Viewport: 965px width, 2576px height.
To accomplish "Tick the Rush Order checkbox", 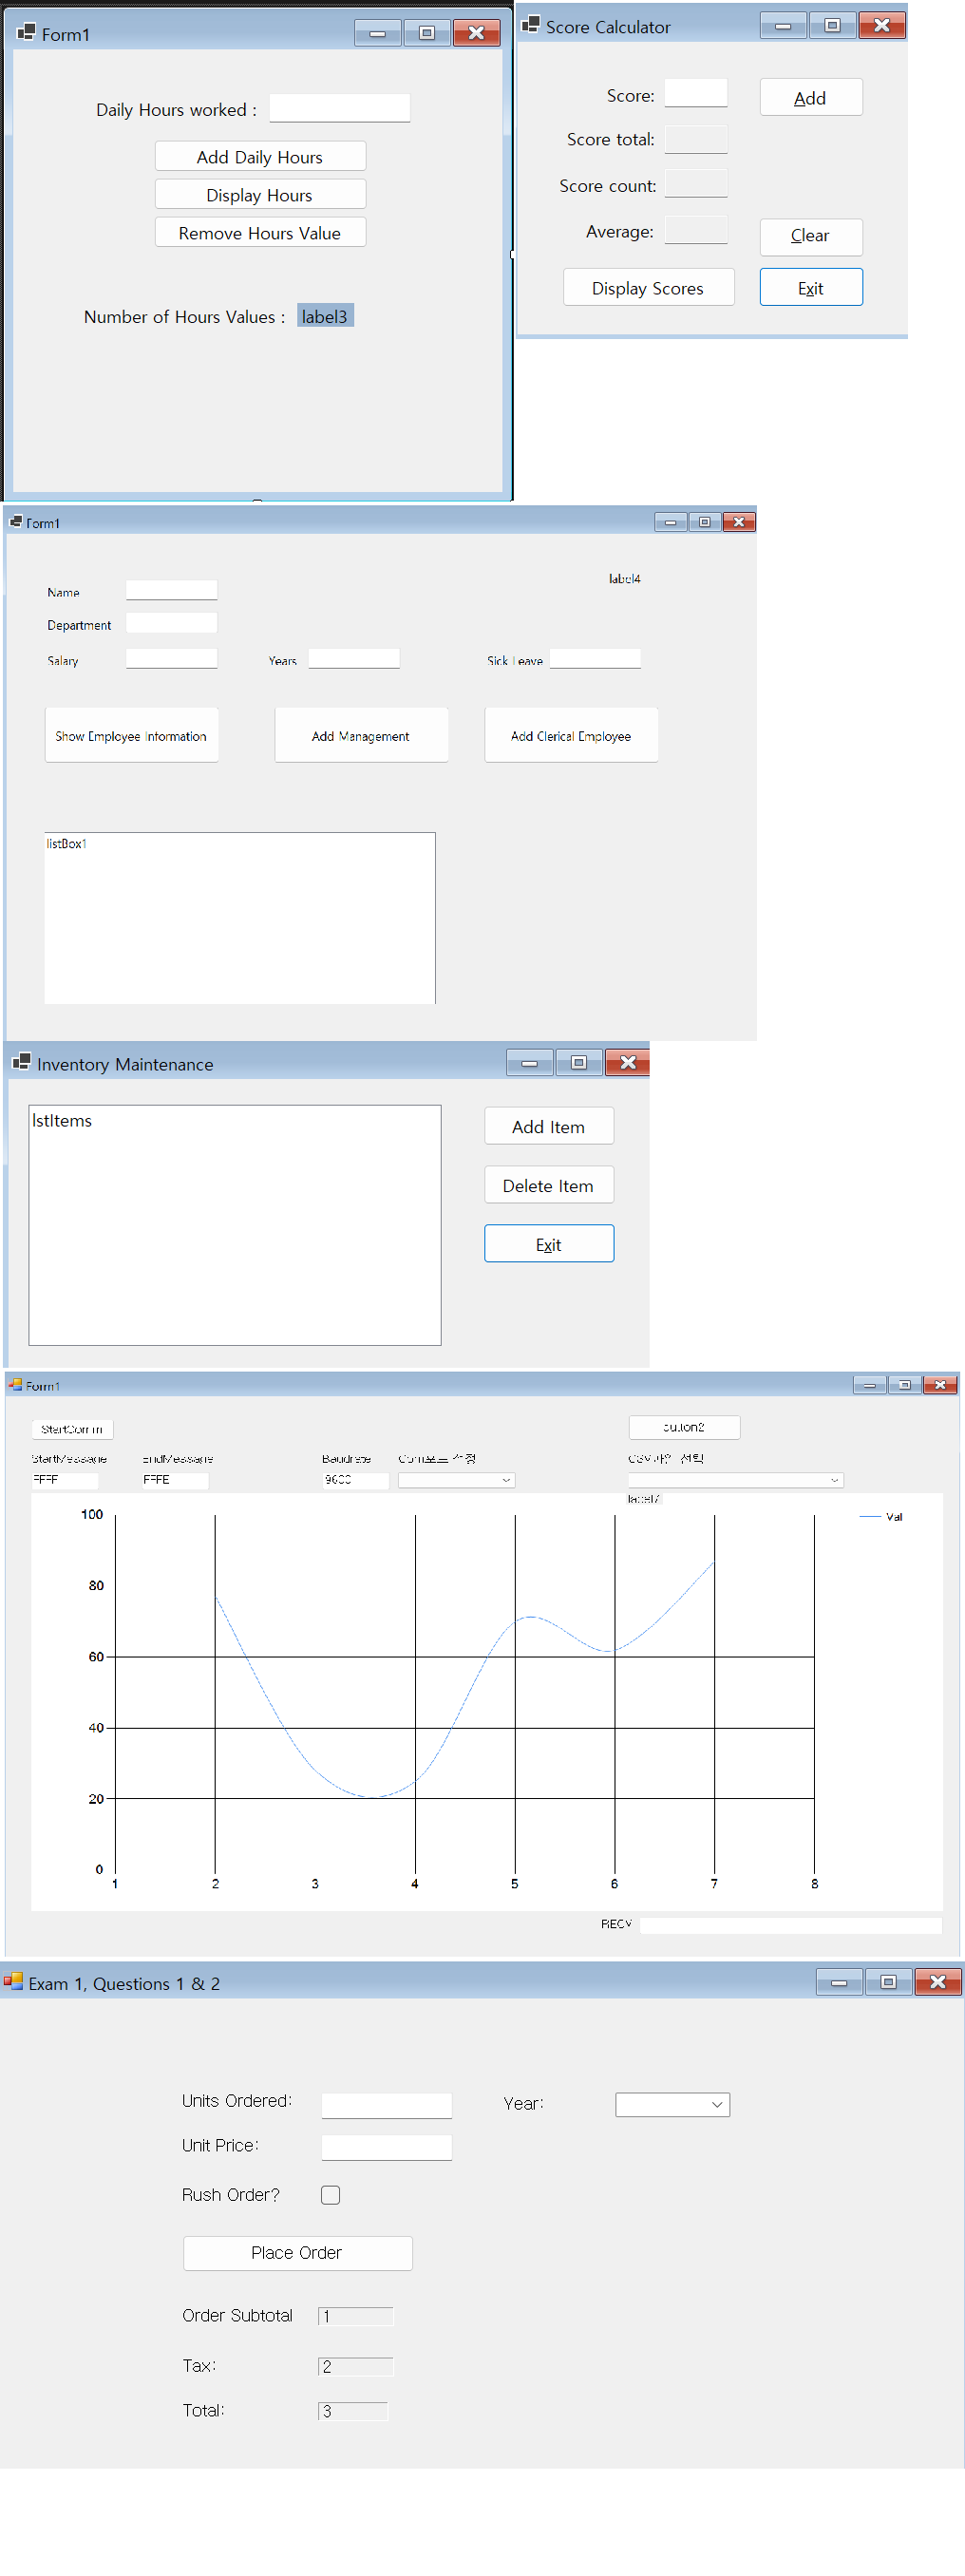I will point(330,2194).
